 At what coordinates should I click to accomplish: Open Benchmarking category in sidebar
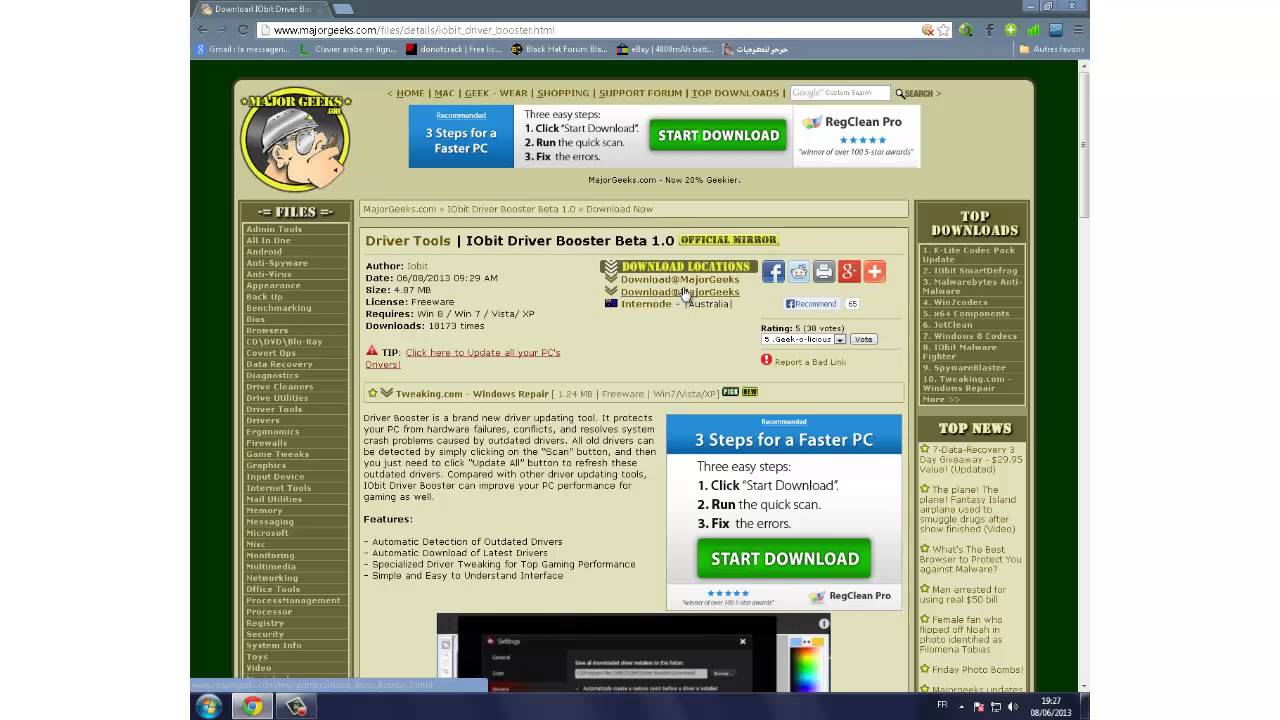coord(279,308)
